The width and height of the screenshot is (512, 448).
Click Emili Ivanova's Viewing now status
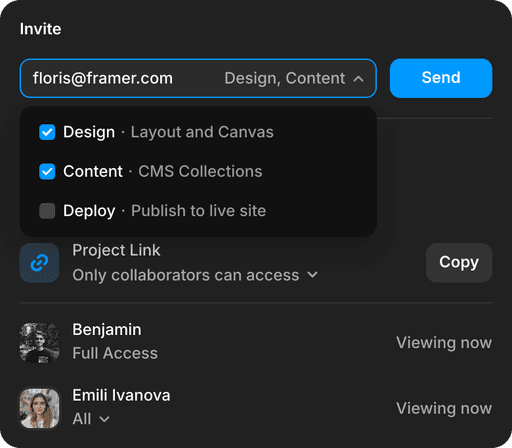444,408
